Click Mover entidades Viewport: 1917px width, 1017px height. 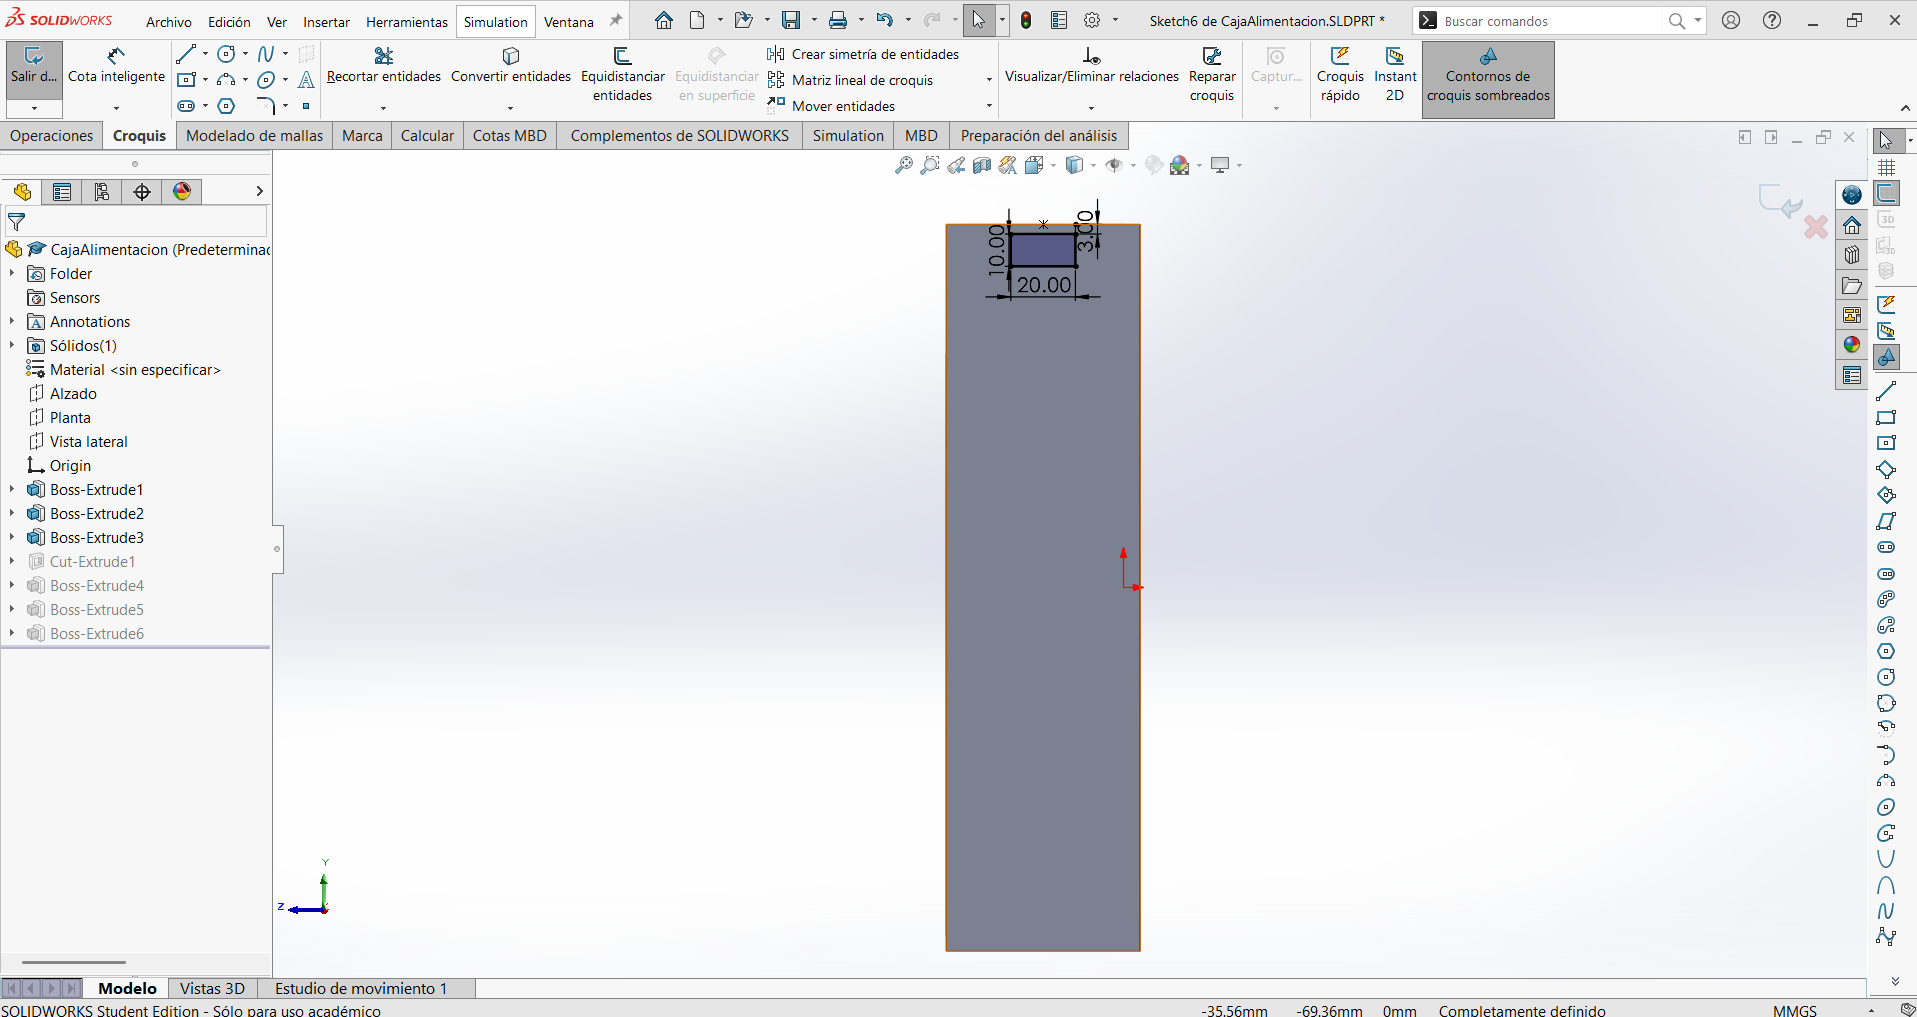point(832,106)
